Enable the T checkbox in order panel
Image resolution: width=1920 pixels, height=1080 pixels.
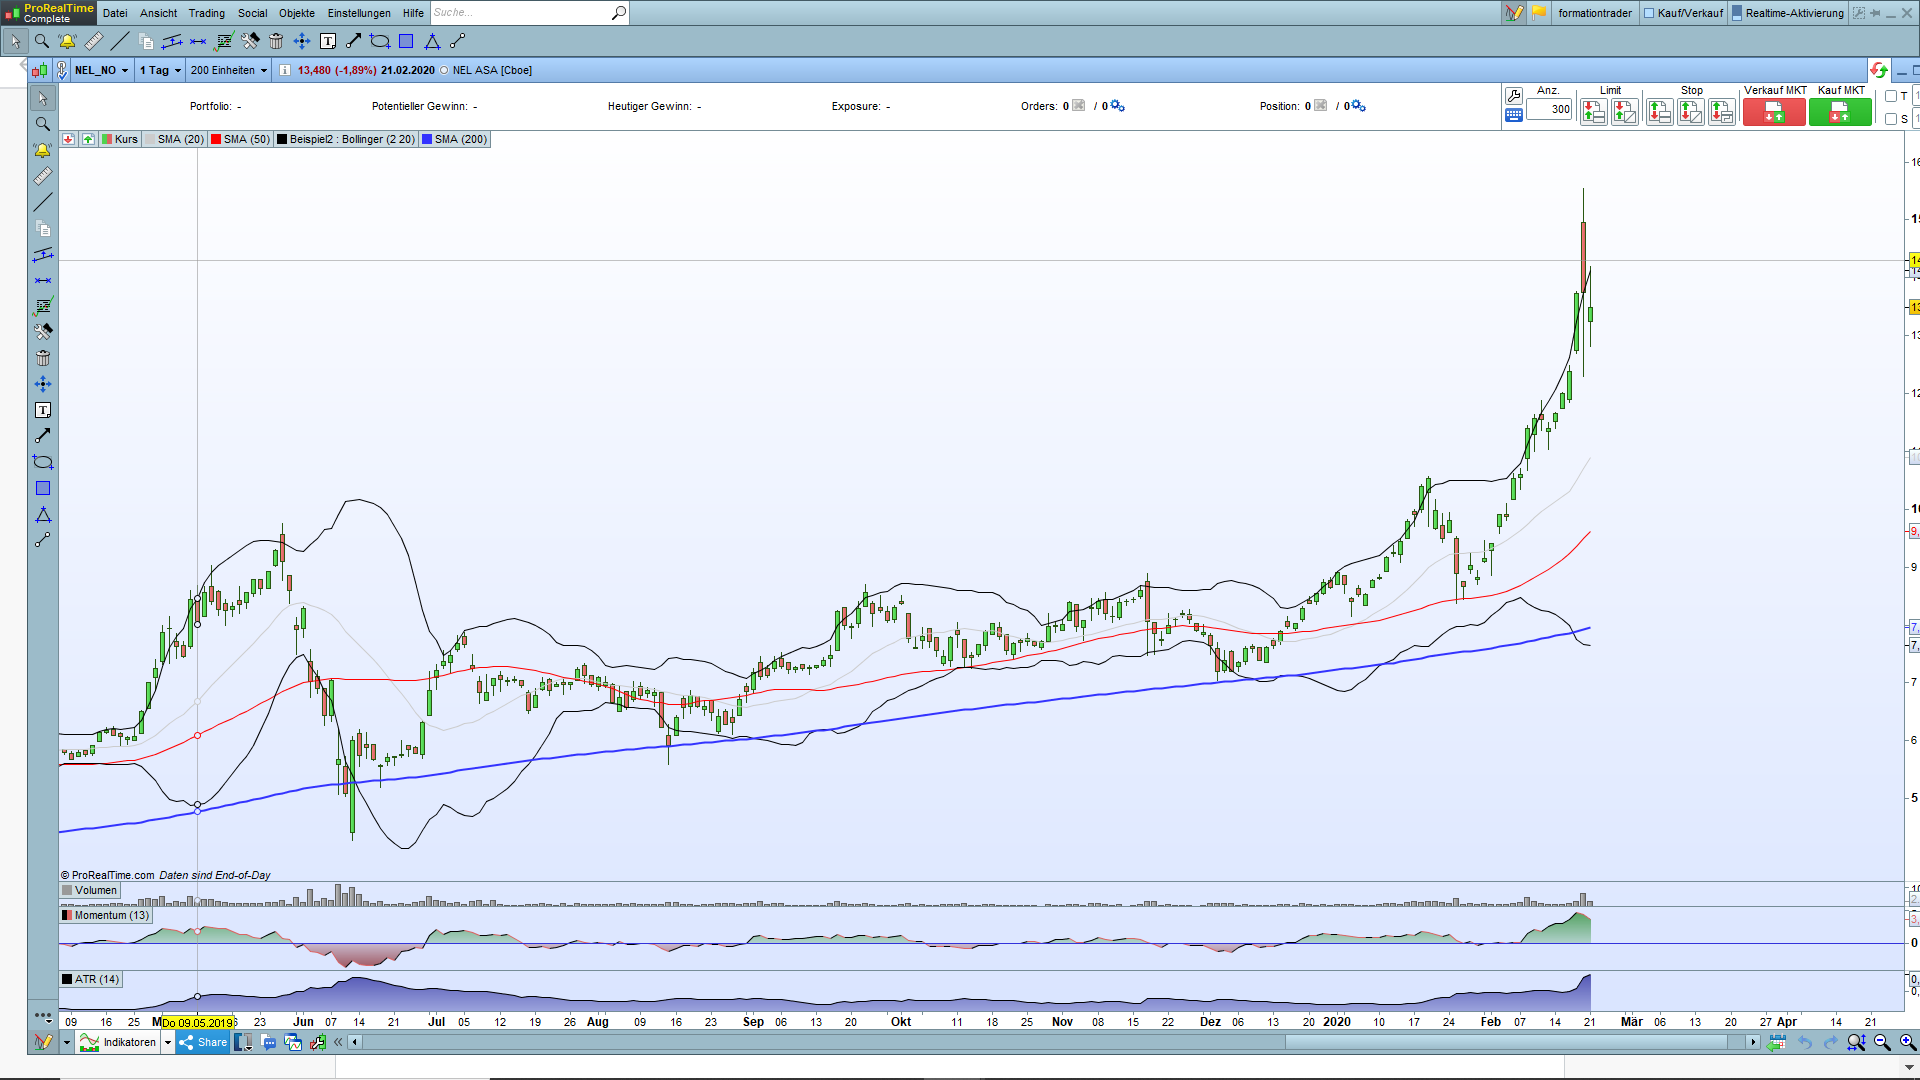[1891, 97]
